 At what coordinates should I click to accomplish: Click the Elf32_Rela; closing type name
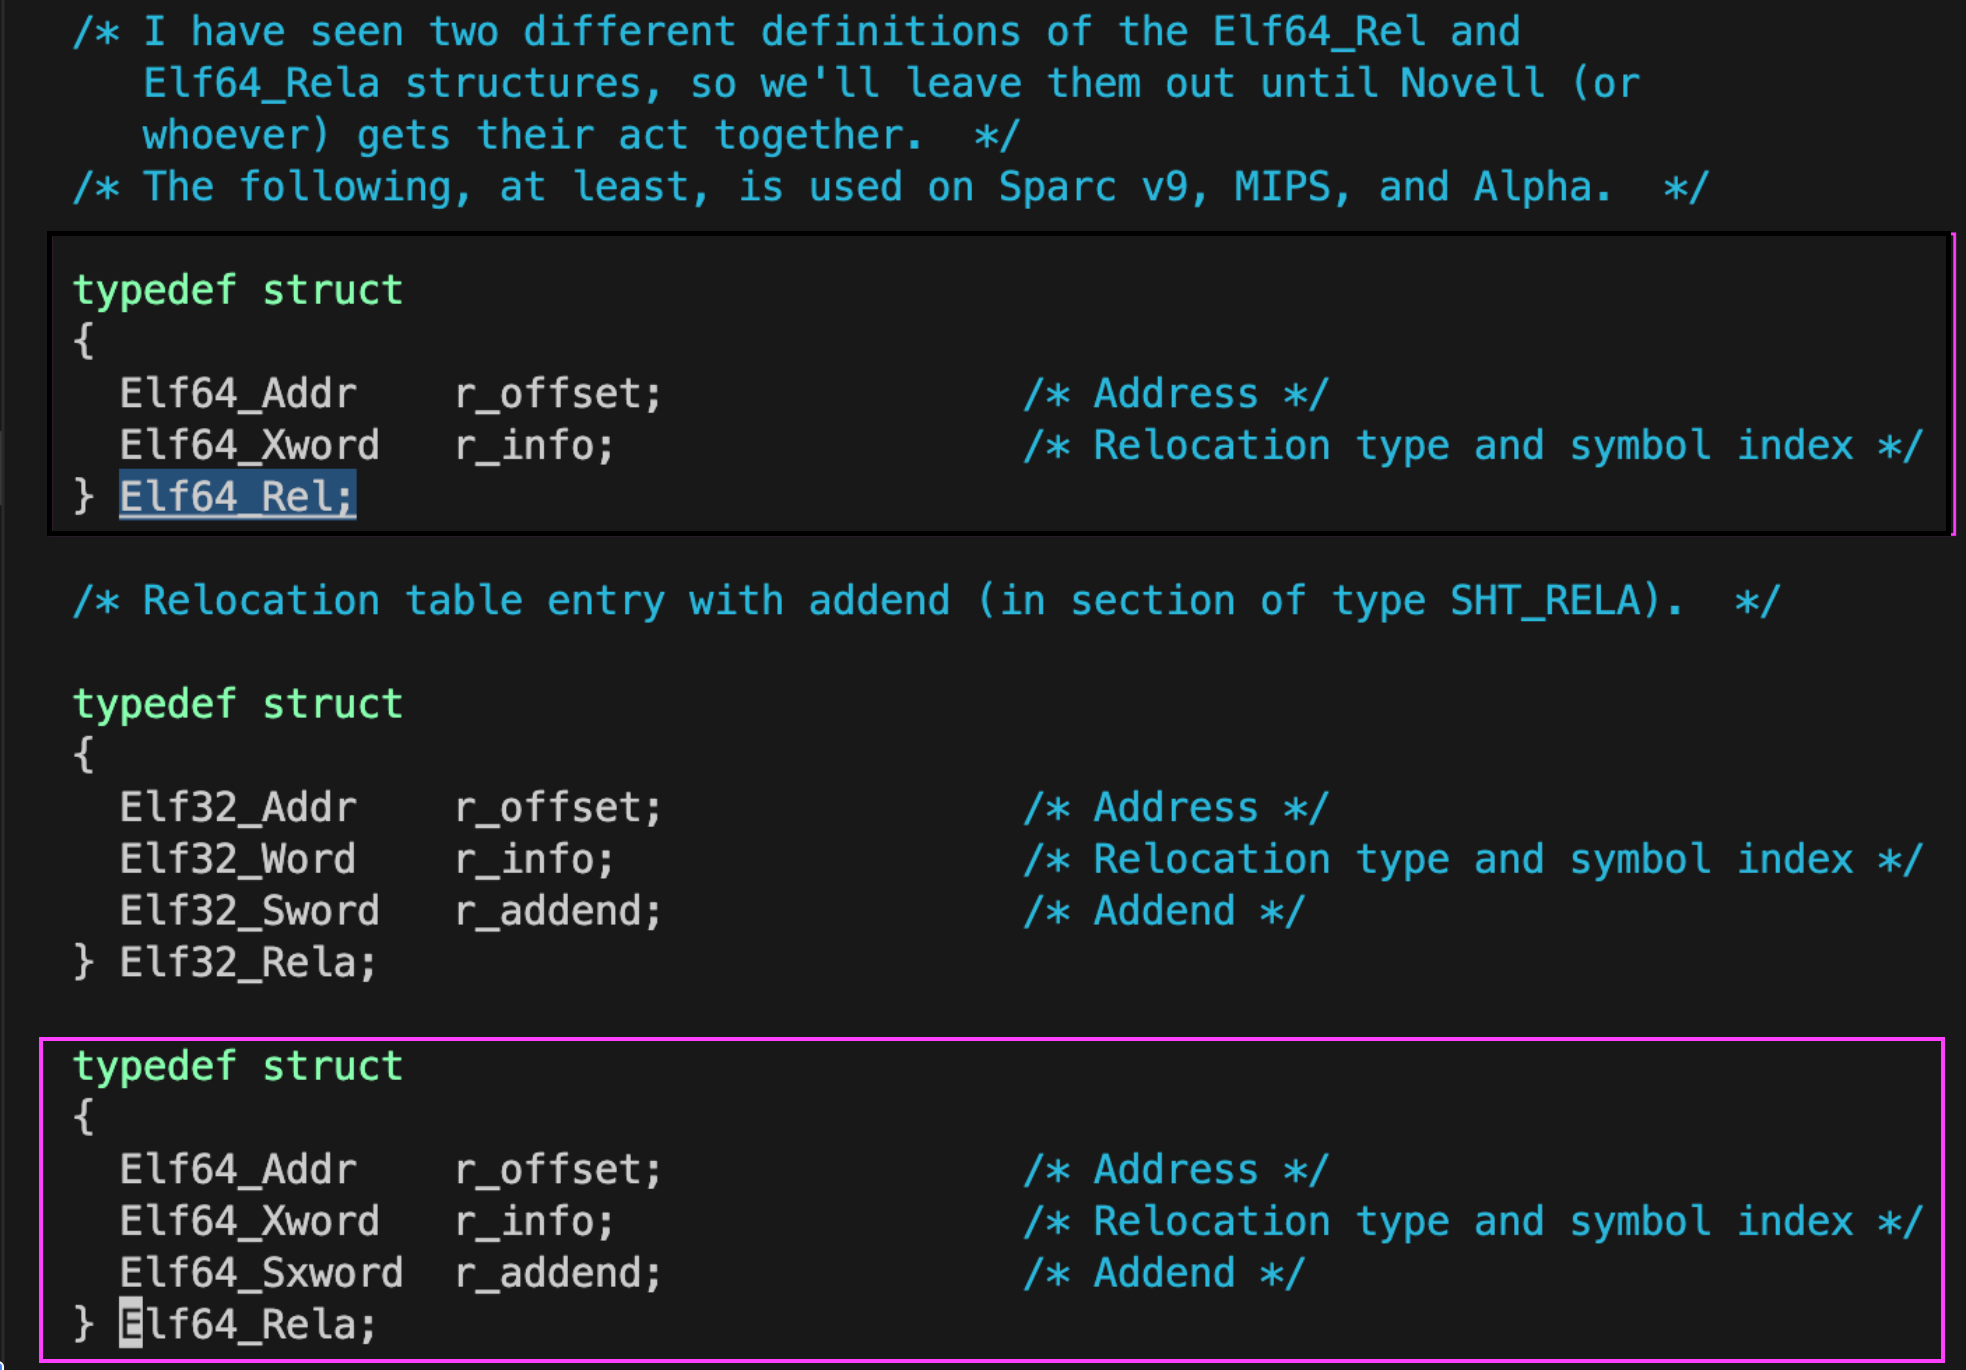pos(247,962)
